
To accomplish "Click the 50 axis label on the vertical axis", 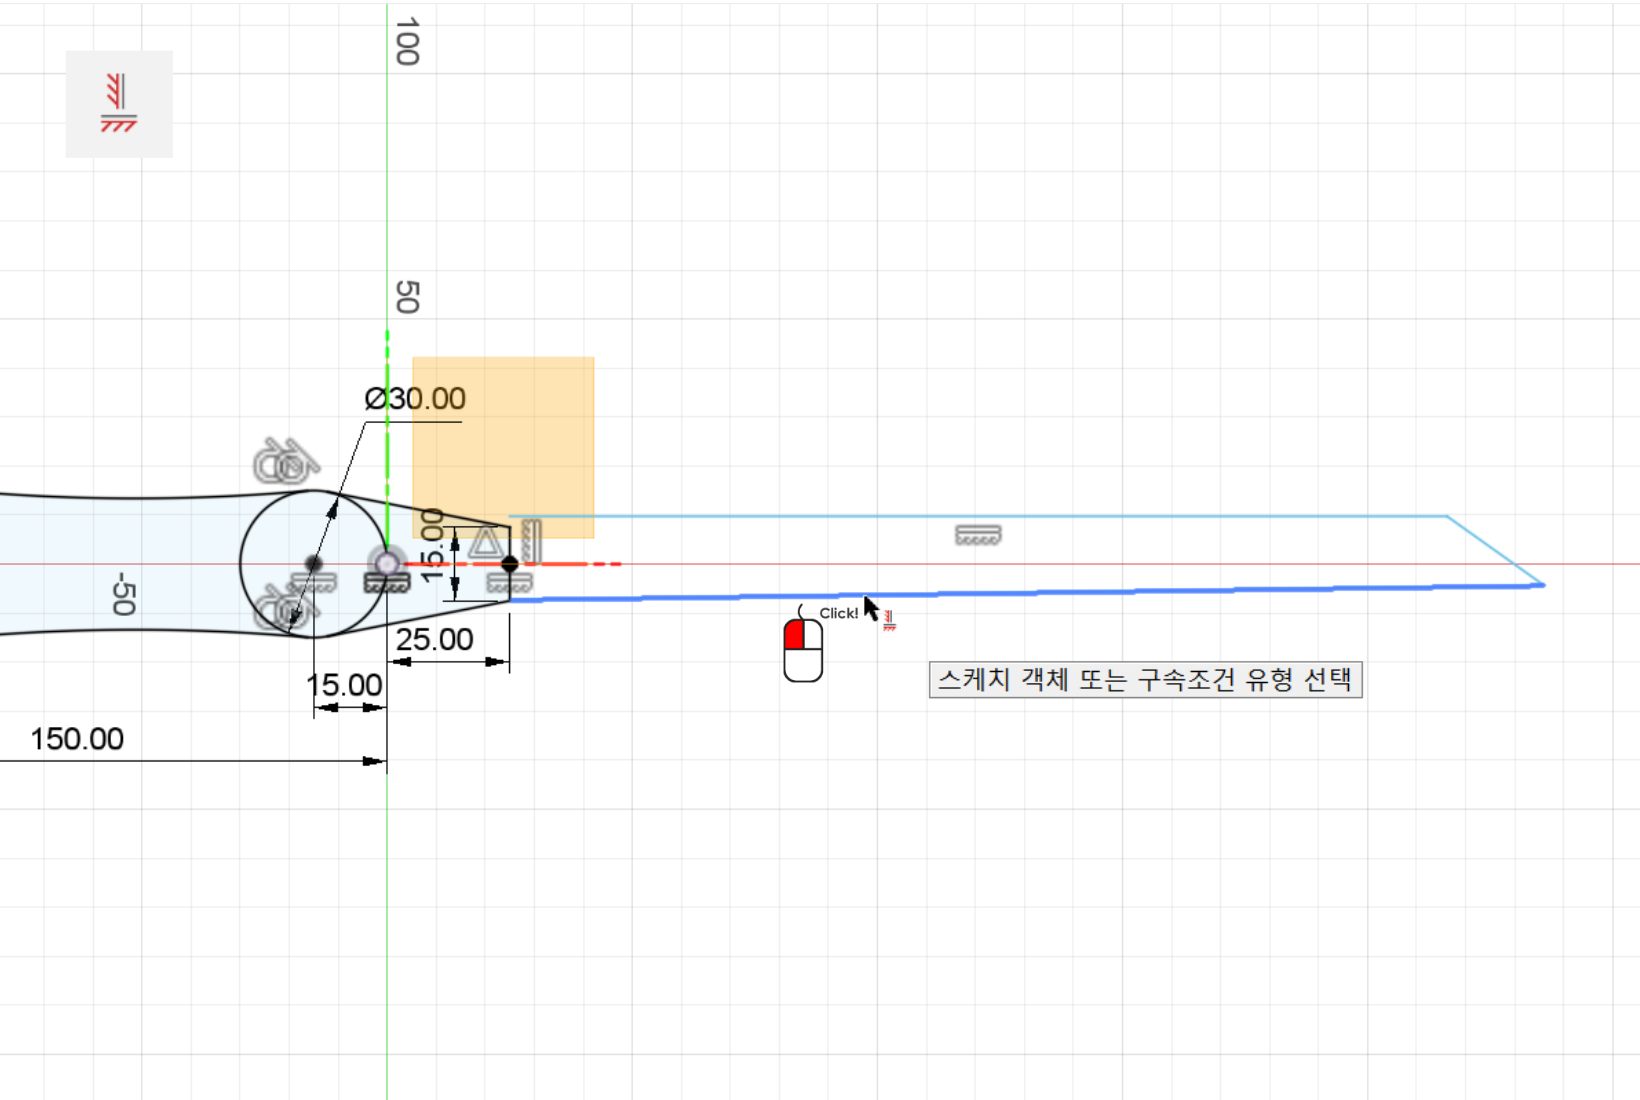I will pos(407,297).
